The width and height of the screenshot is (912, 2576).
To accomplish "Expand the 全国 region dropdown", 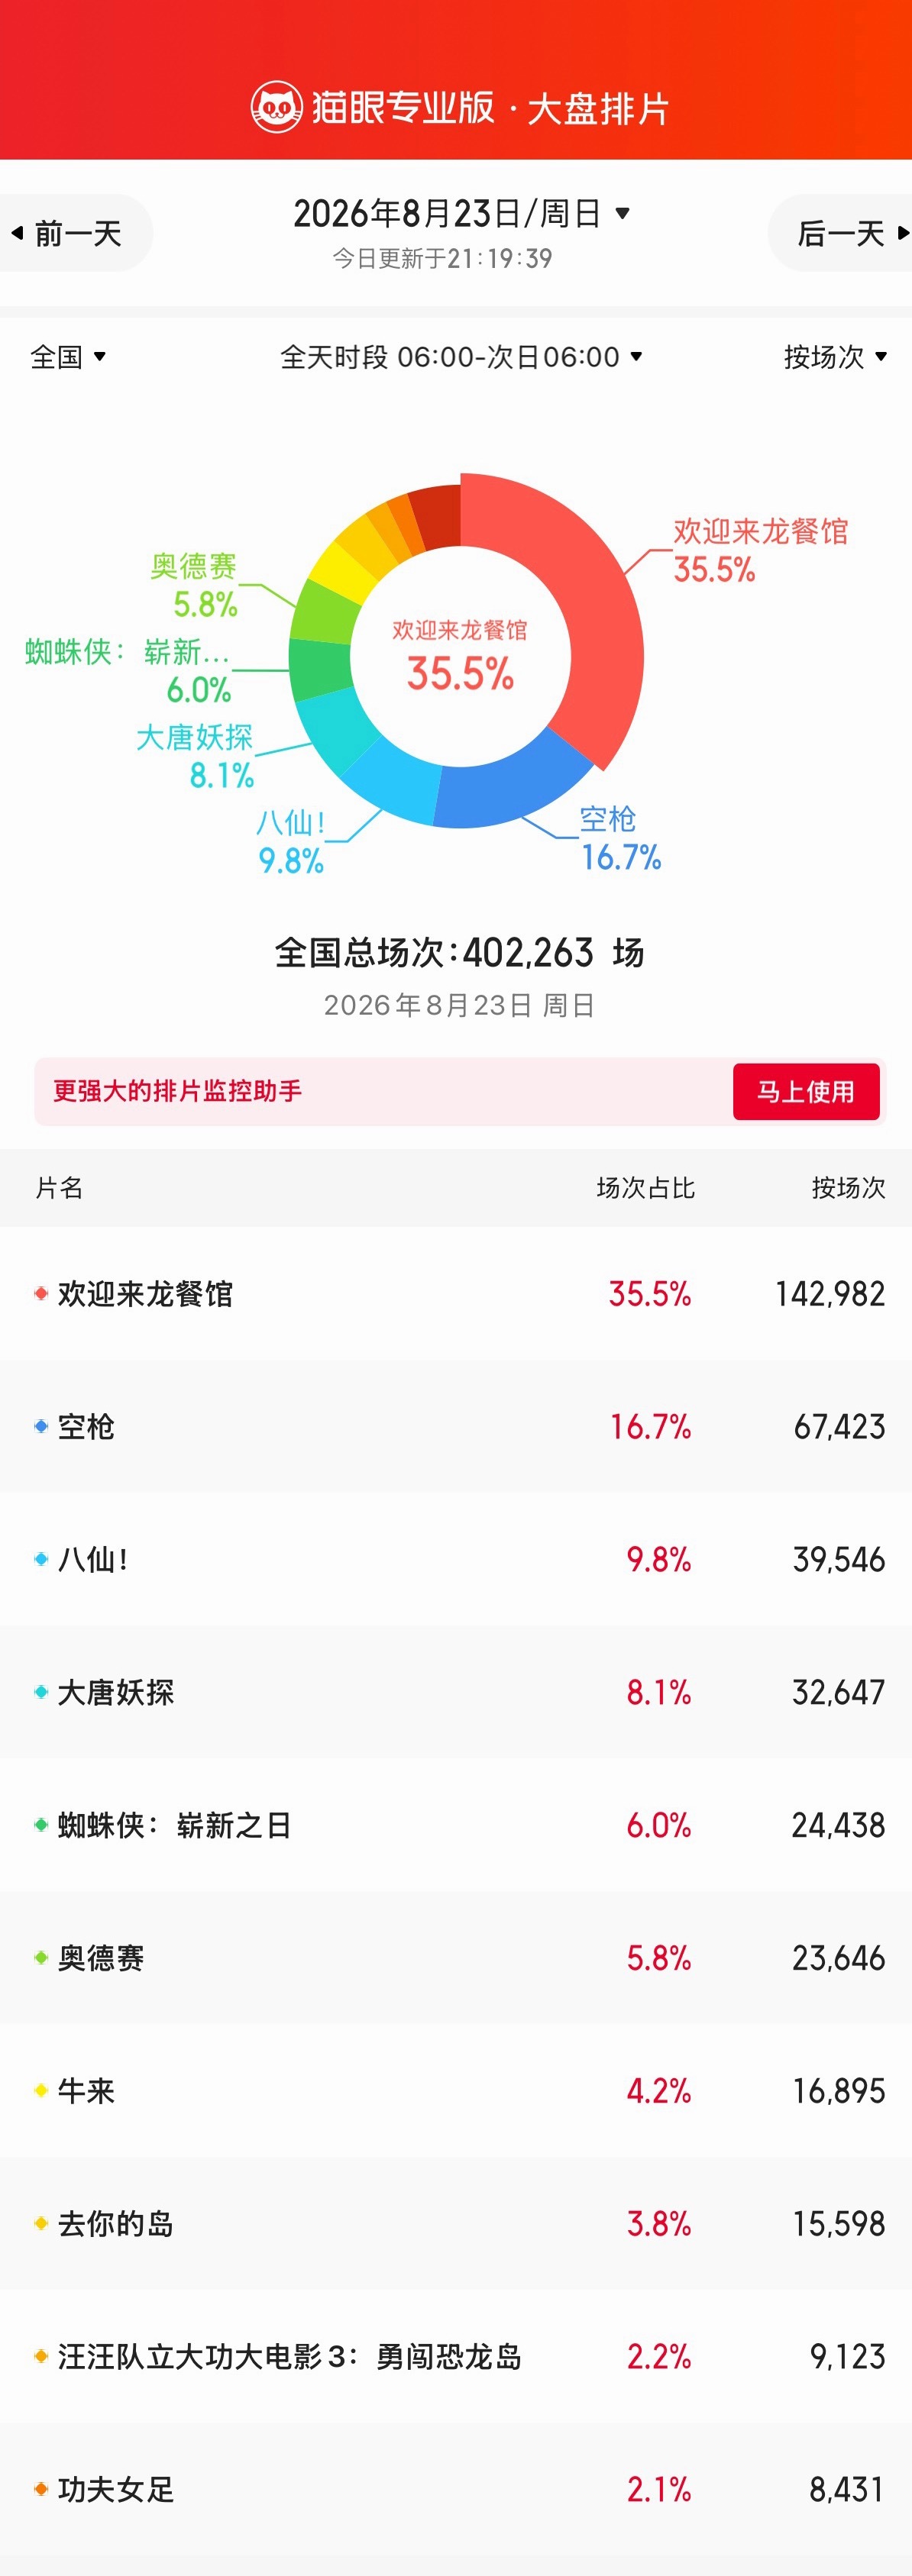I will (x=68, y=357).
